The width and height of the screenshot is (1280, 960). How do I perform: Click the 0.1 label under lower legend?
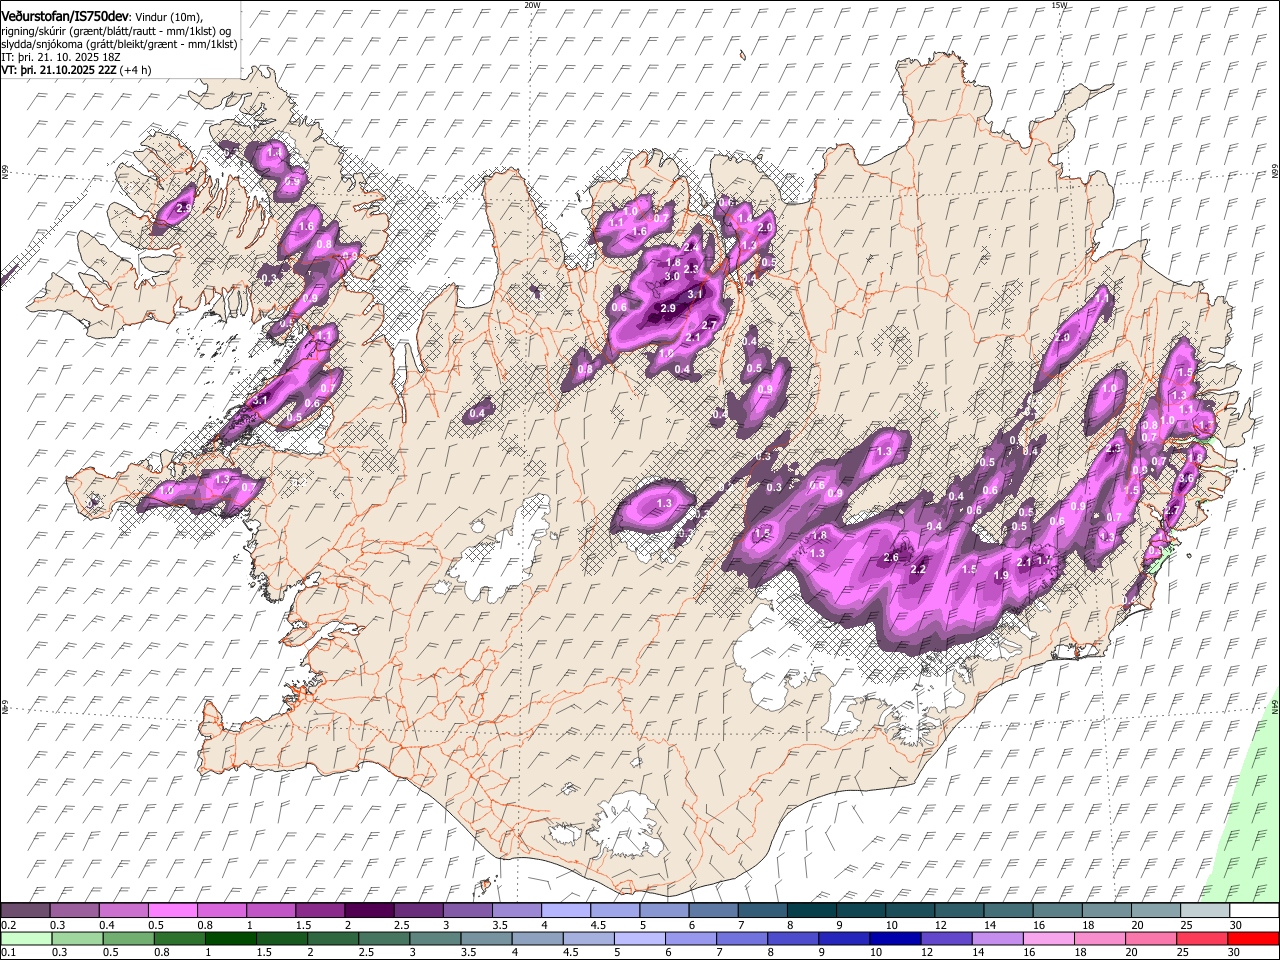point(7,953)
